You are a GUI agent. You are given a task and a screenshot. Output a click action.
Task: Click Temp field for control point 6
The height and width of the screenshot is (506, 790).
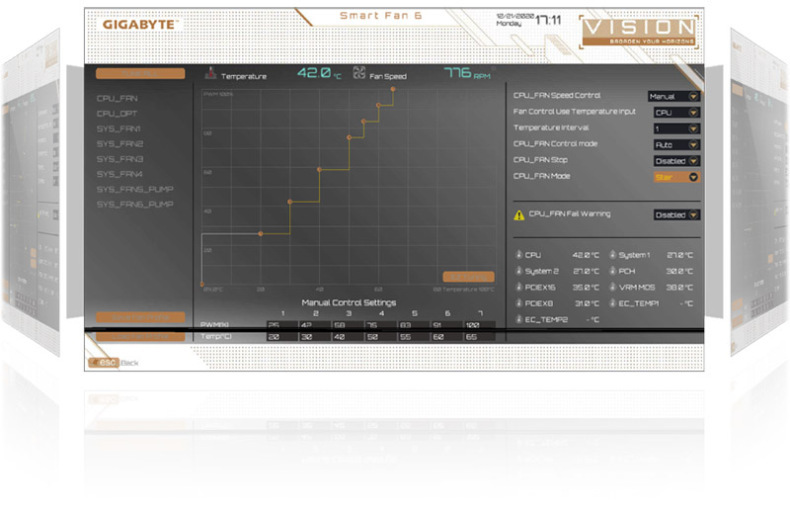click(446, 337)
